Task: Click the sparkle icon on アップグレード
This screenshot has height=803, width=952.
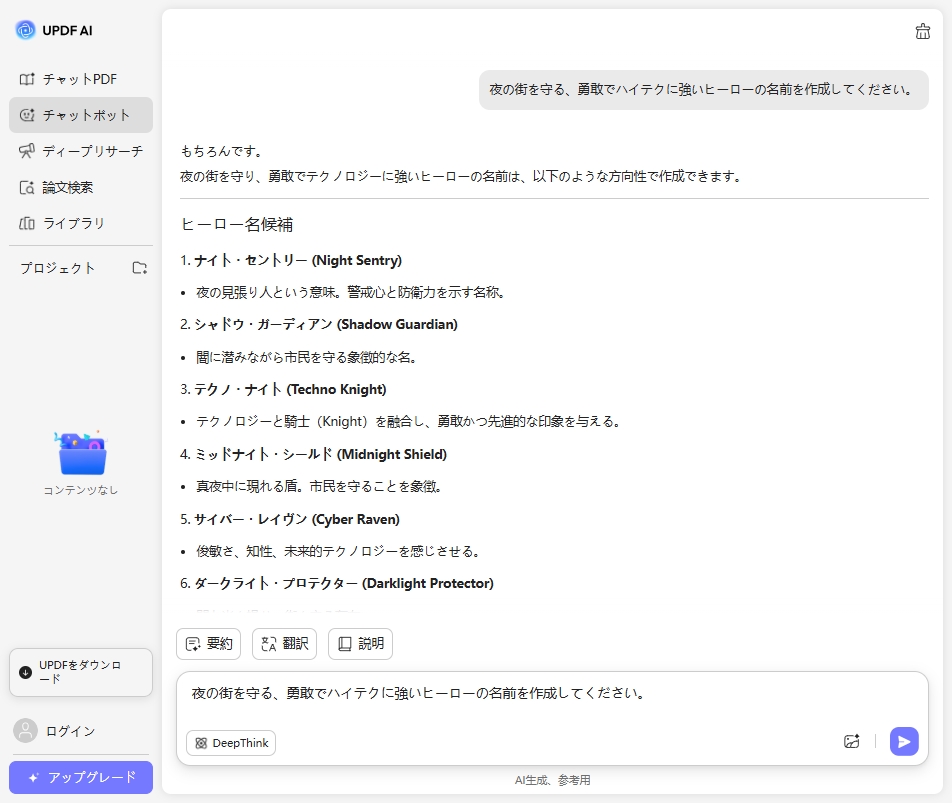Action: 34,778
